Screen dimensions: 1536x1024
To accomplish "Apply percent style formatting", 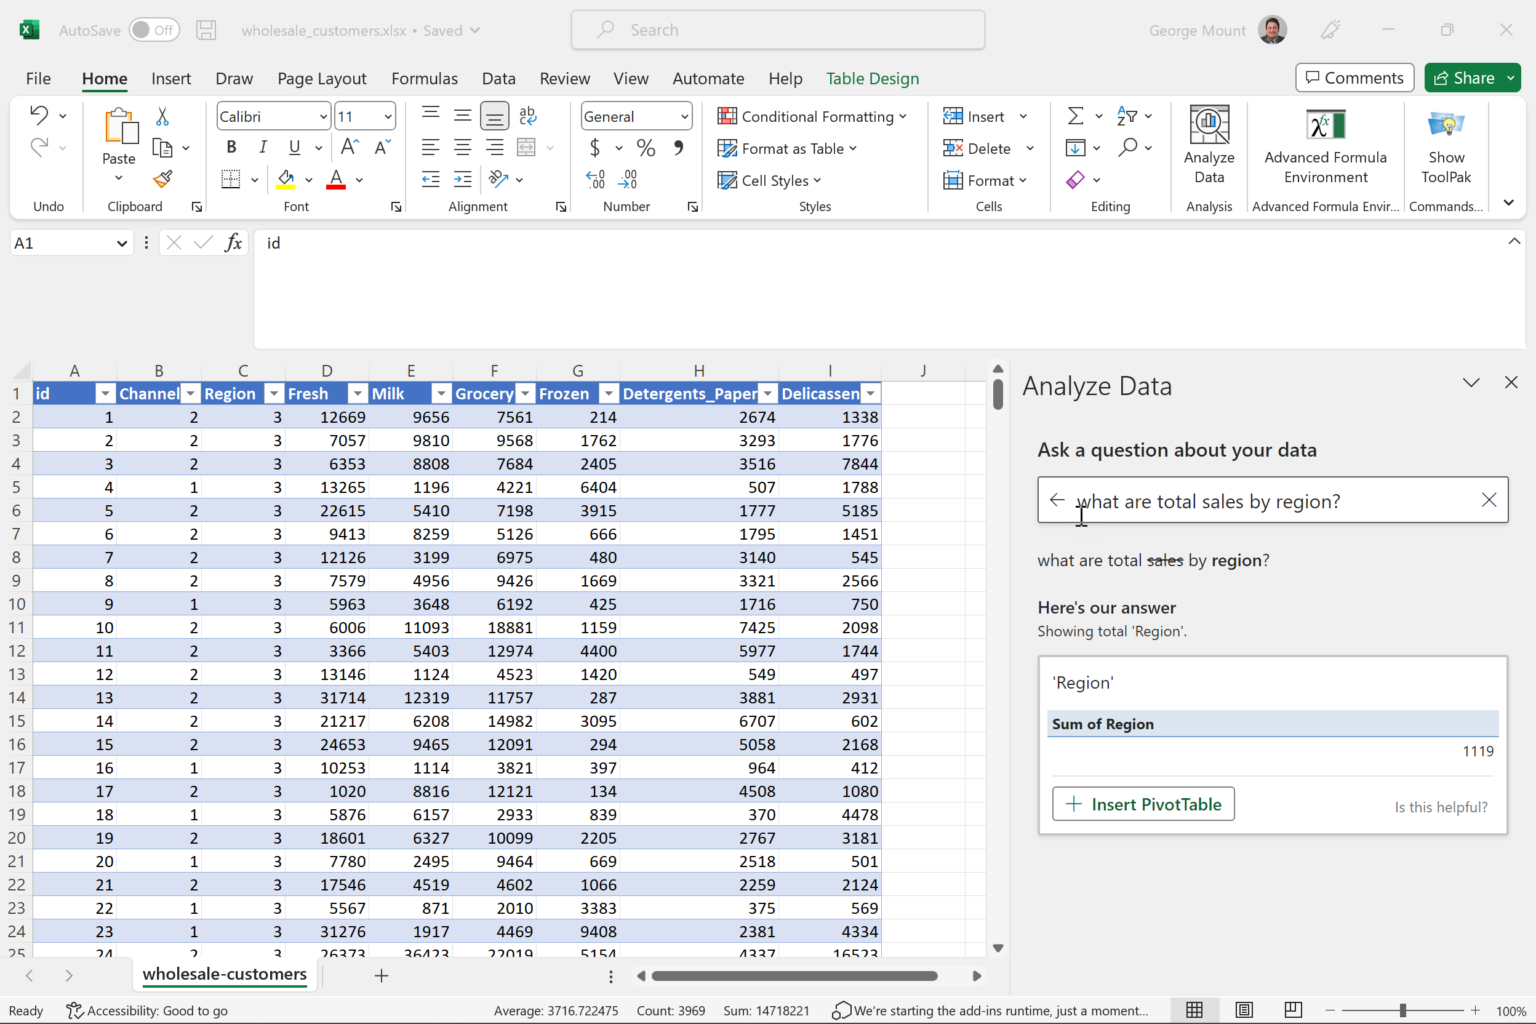I will [x=646, y=149].
